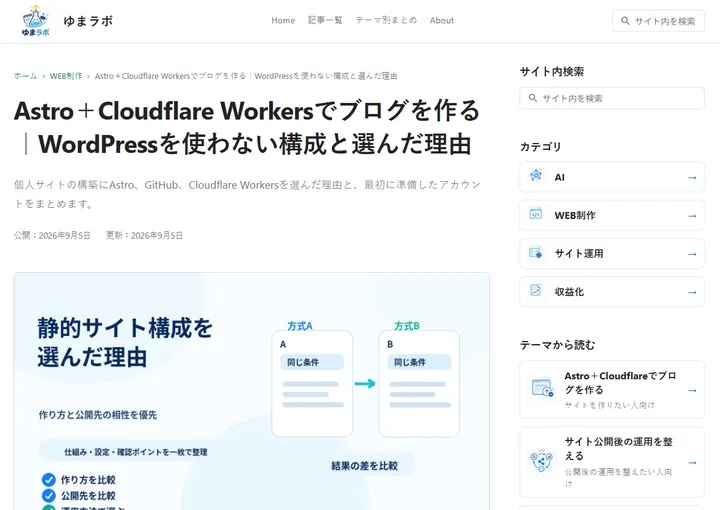Click the magnifier icon in sidebar search
This screenshot has width=720, height=510.
pyautogui.click(x=533, y=98)
